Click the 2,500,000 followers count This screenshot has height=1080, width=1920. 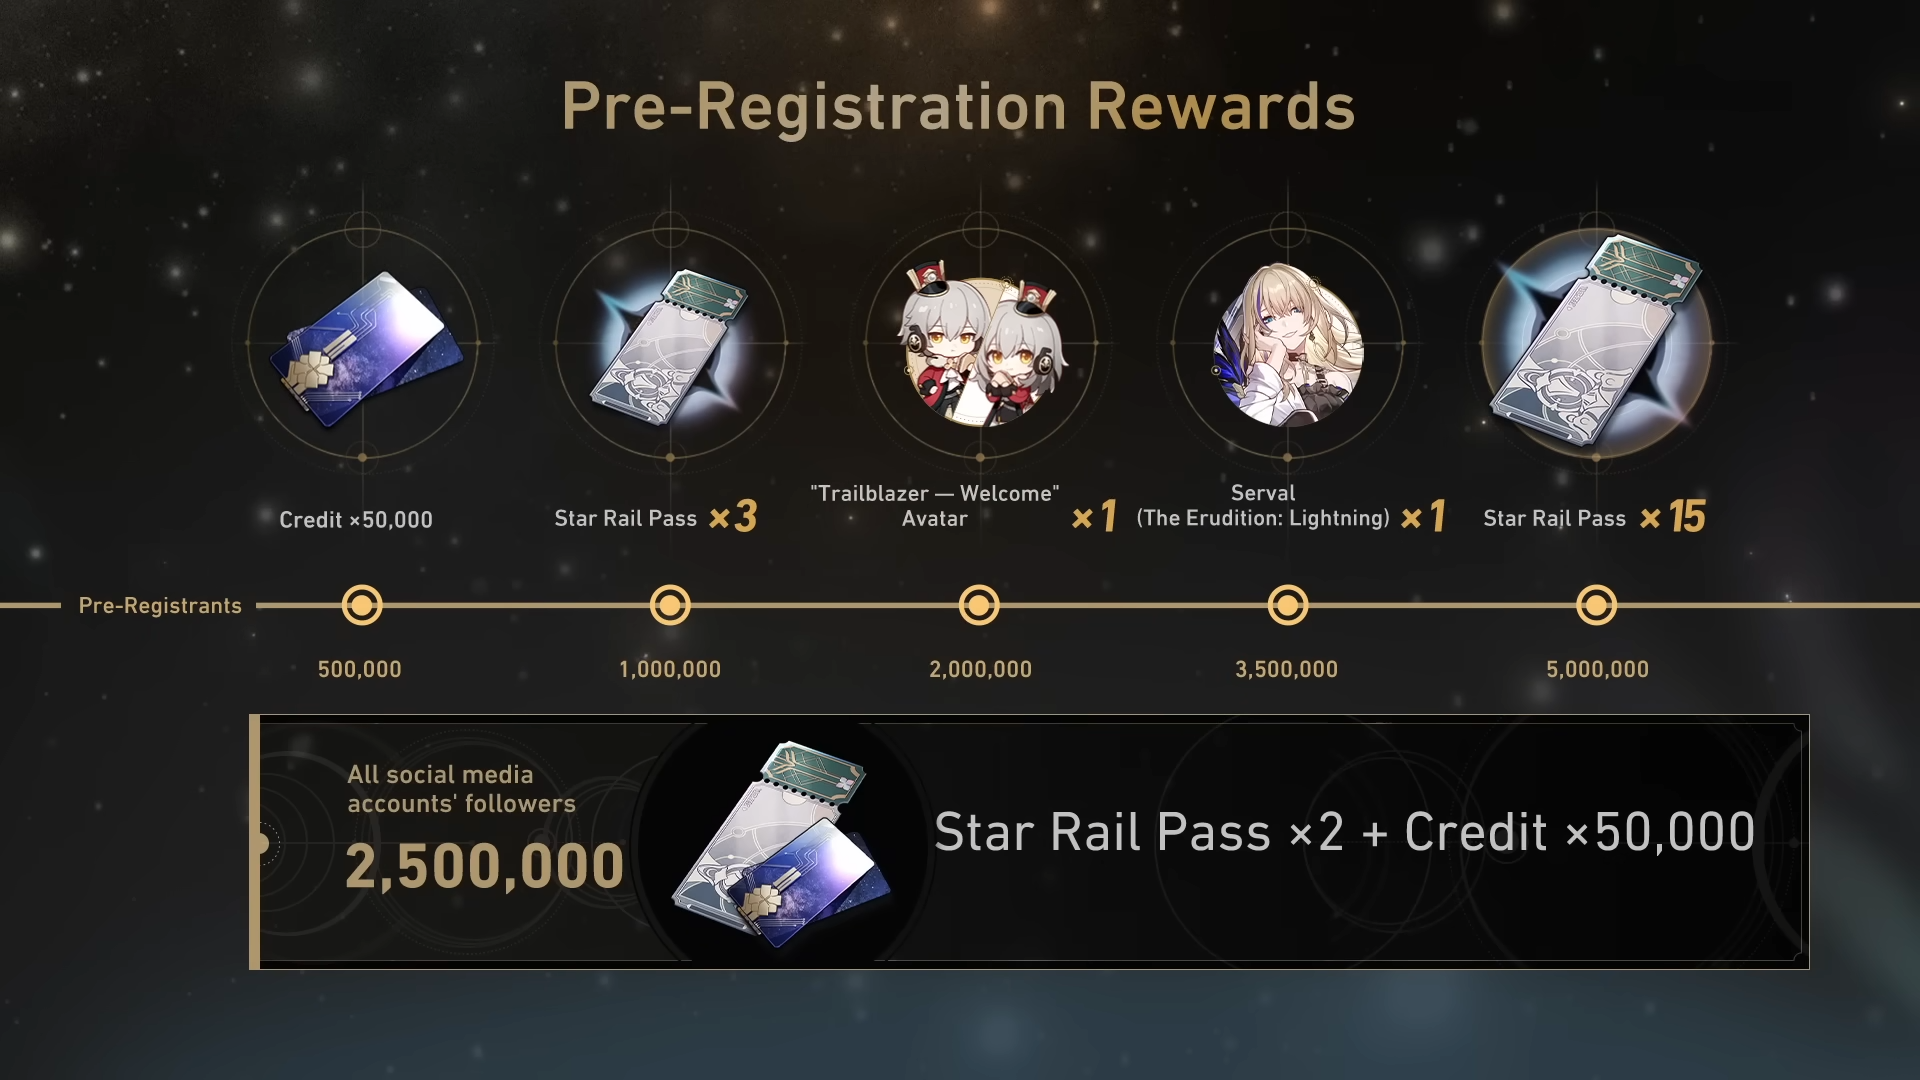pyautogui.click(x=484, y=866)
